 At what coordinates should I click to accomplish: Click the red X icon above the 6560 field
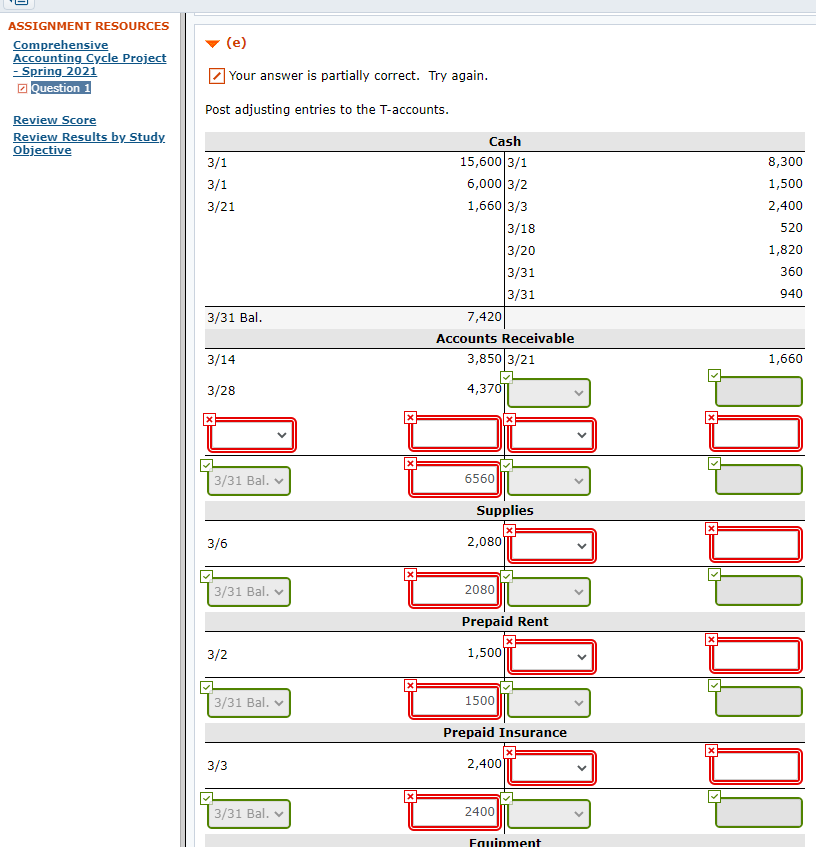pos(410,466)
